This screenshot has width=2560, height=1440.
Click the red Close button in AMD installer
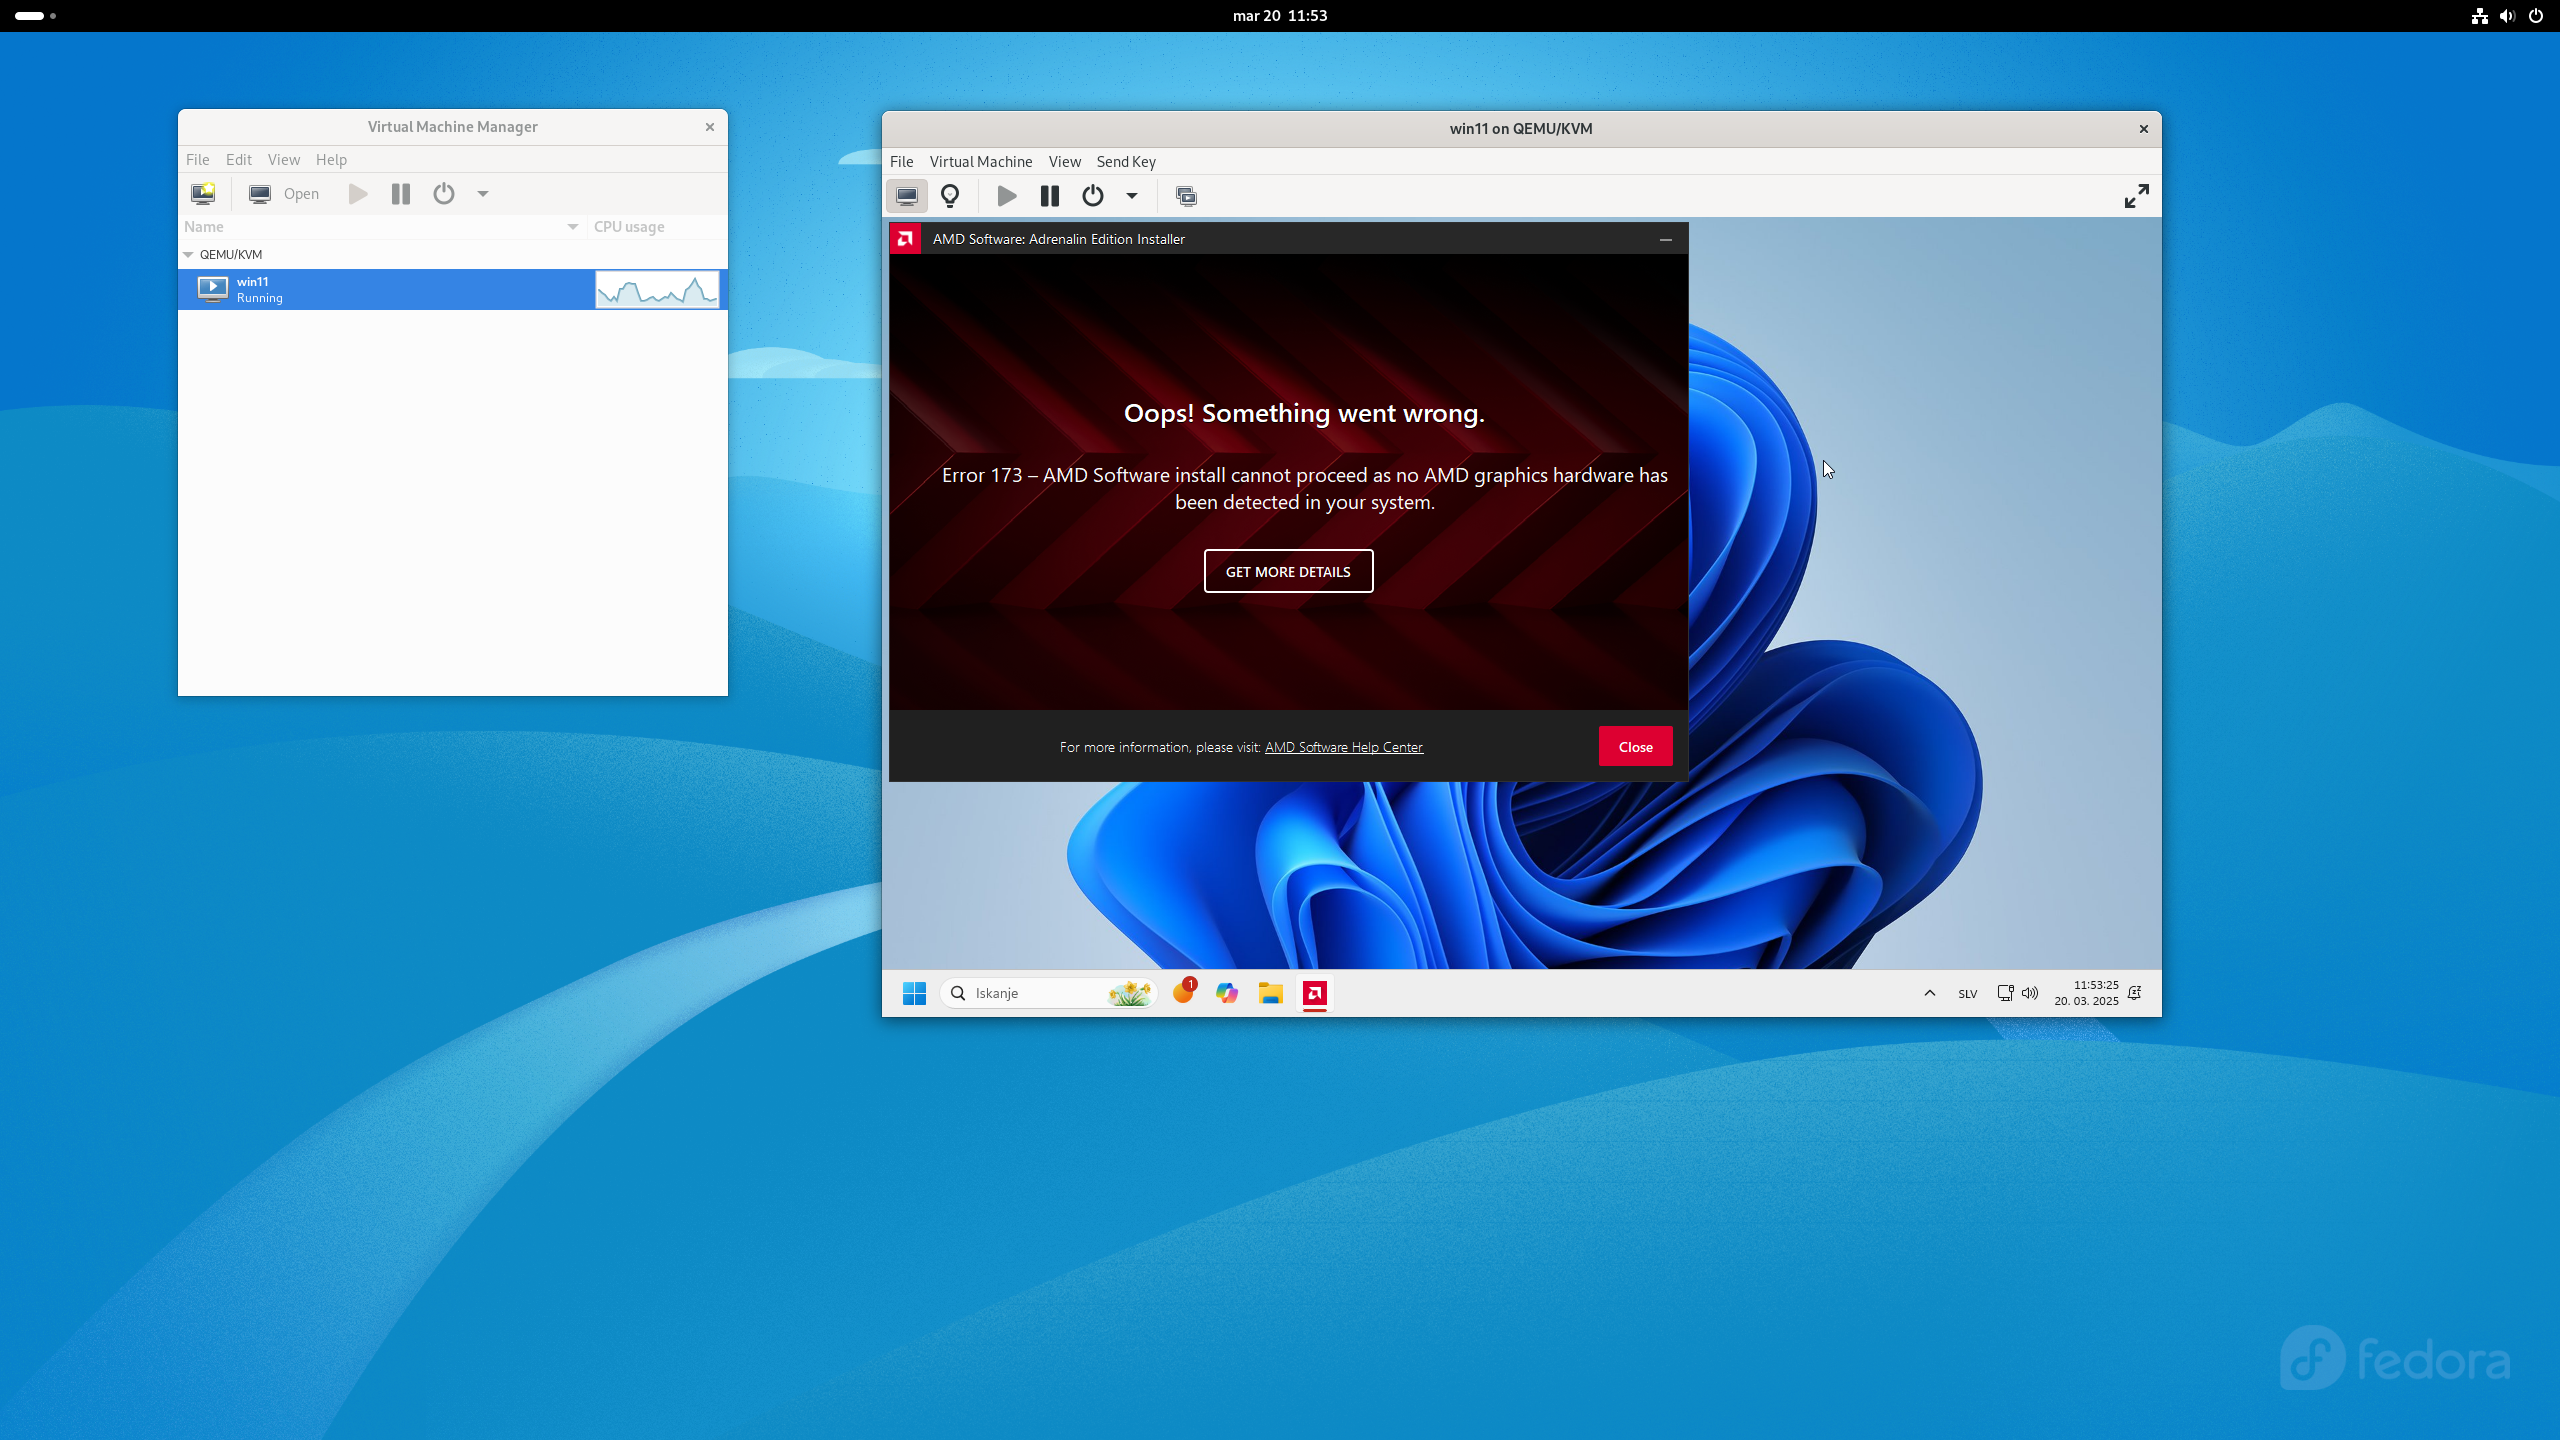point(1635,746)
